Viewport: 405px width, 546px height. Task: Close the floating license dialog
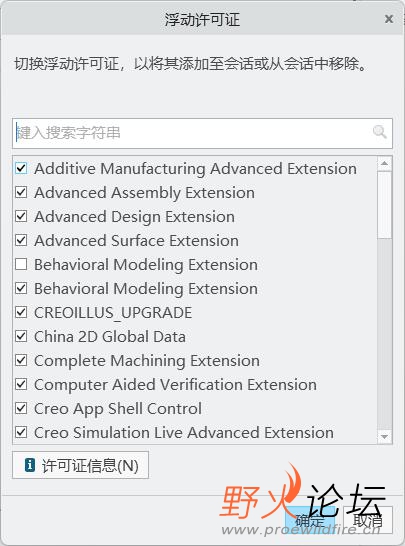pyautogui.click(x=389, y=19)
